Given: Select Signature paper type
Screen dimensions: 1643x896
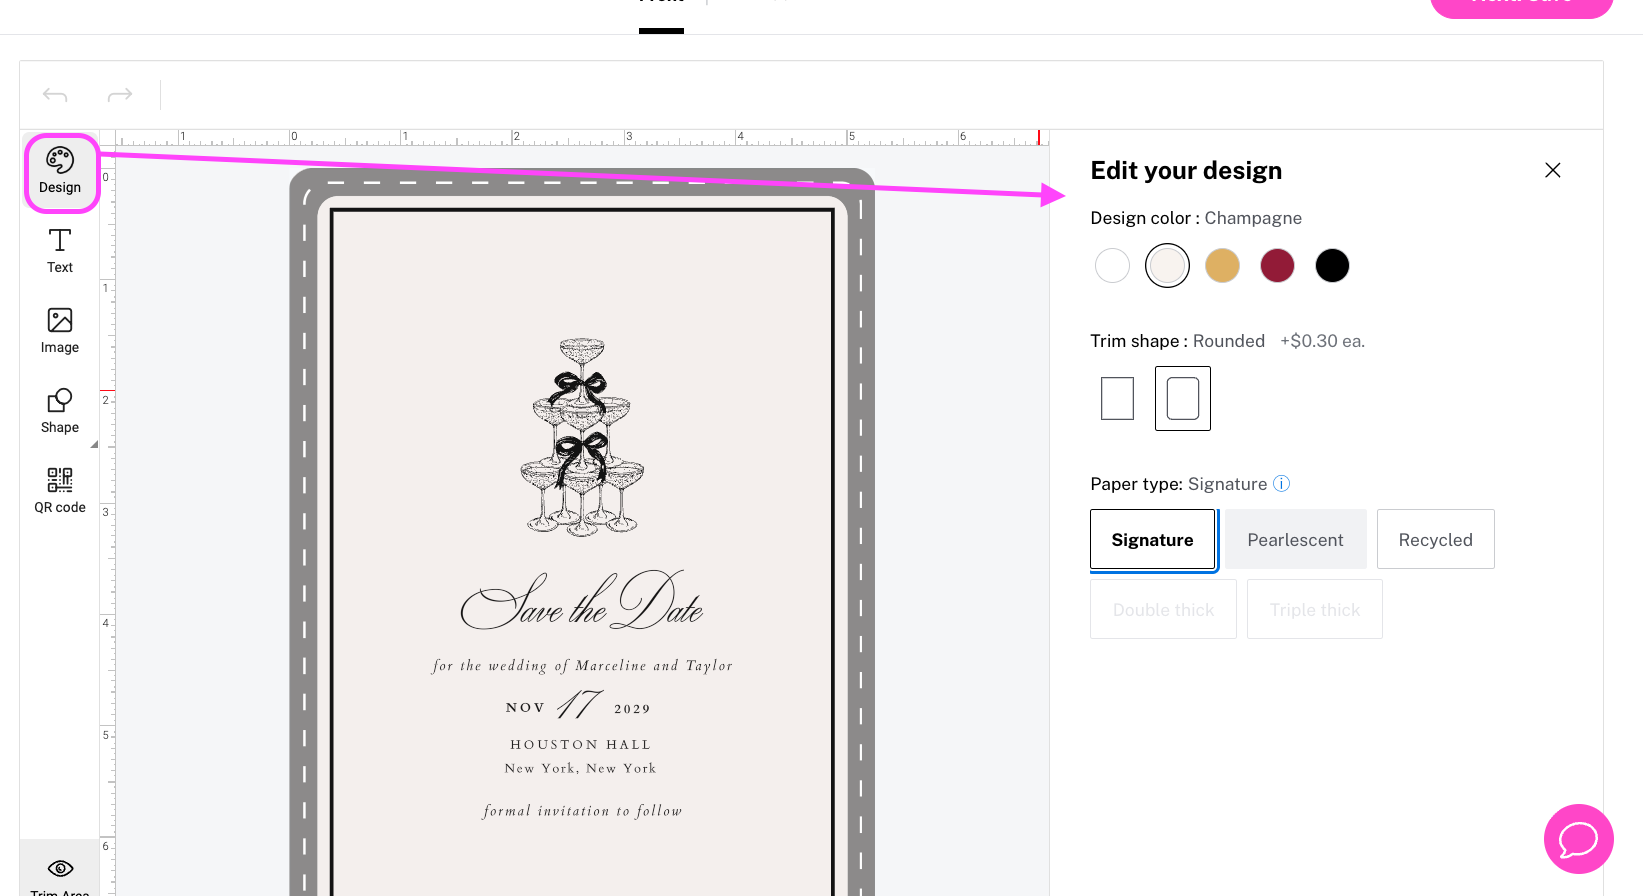Looking at the screenshot, I should point(1153,540).
